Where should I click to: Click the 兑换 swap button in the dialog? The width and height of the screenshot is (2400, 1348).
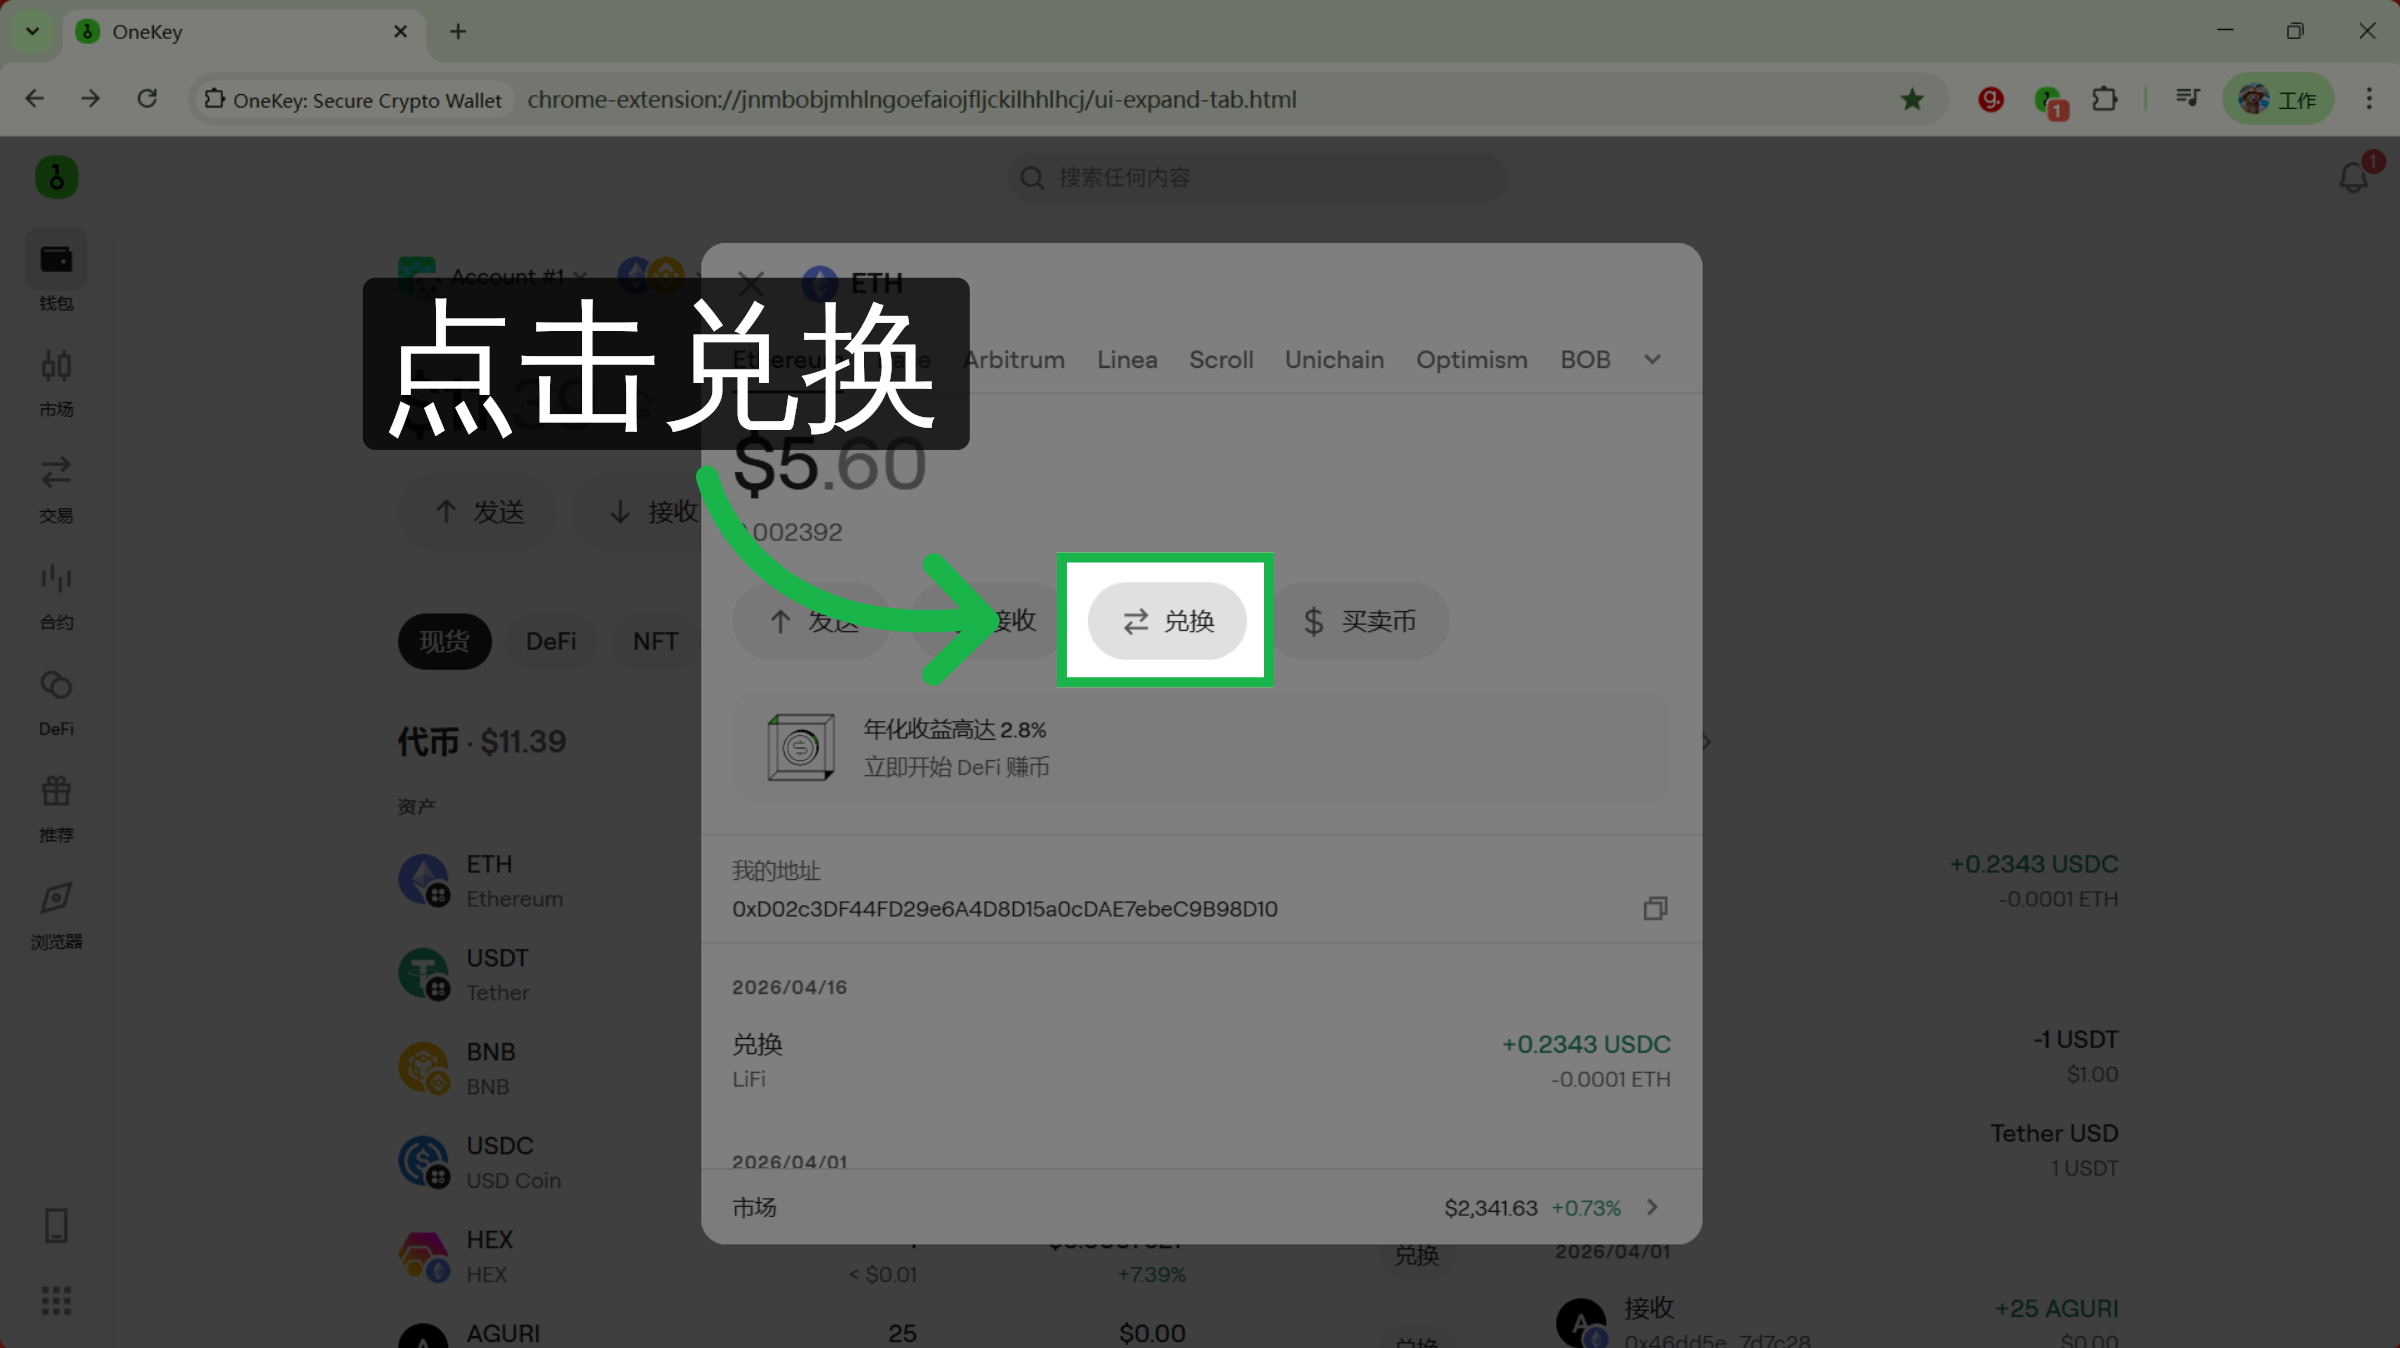coord(1167,621)
